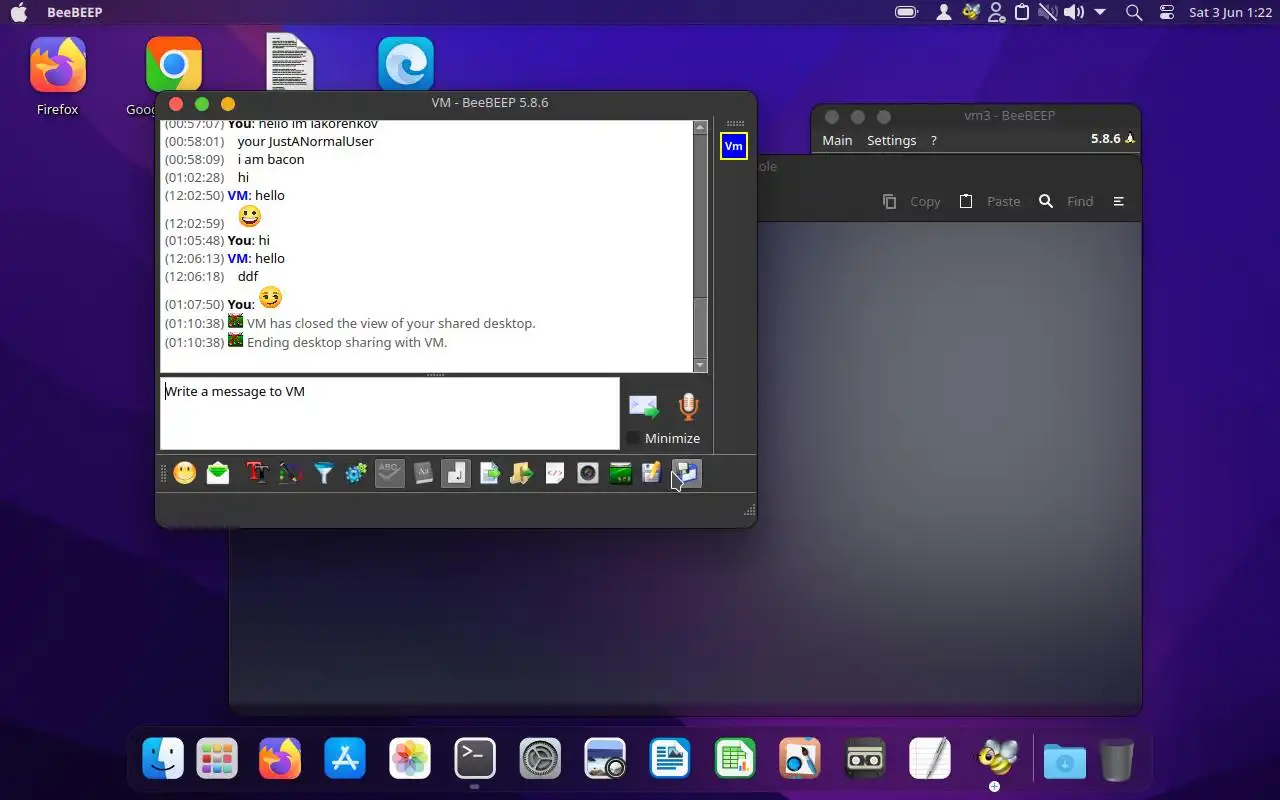Click the speaker volume icon in the menu bar
The width and height of the screenshot is (1280, 800).
pyautogui.click(x=1074, y=12)
